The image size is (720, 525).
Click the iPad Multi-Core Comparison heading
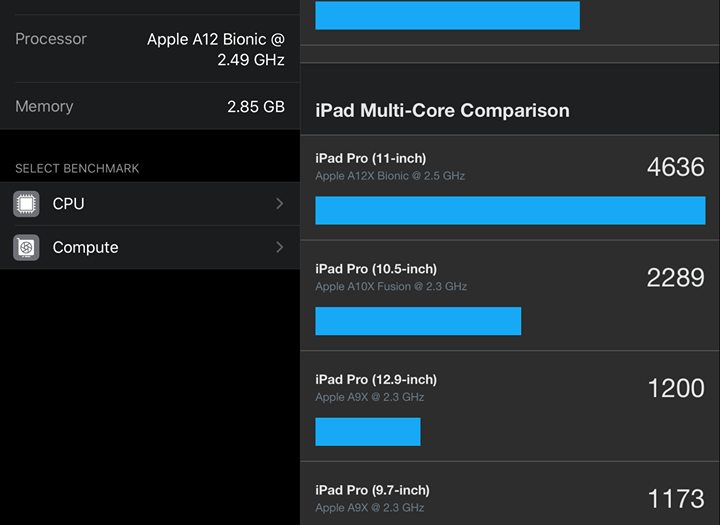pos(442,111)
